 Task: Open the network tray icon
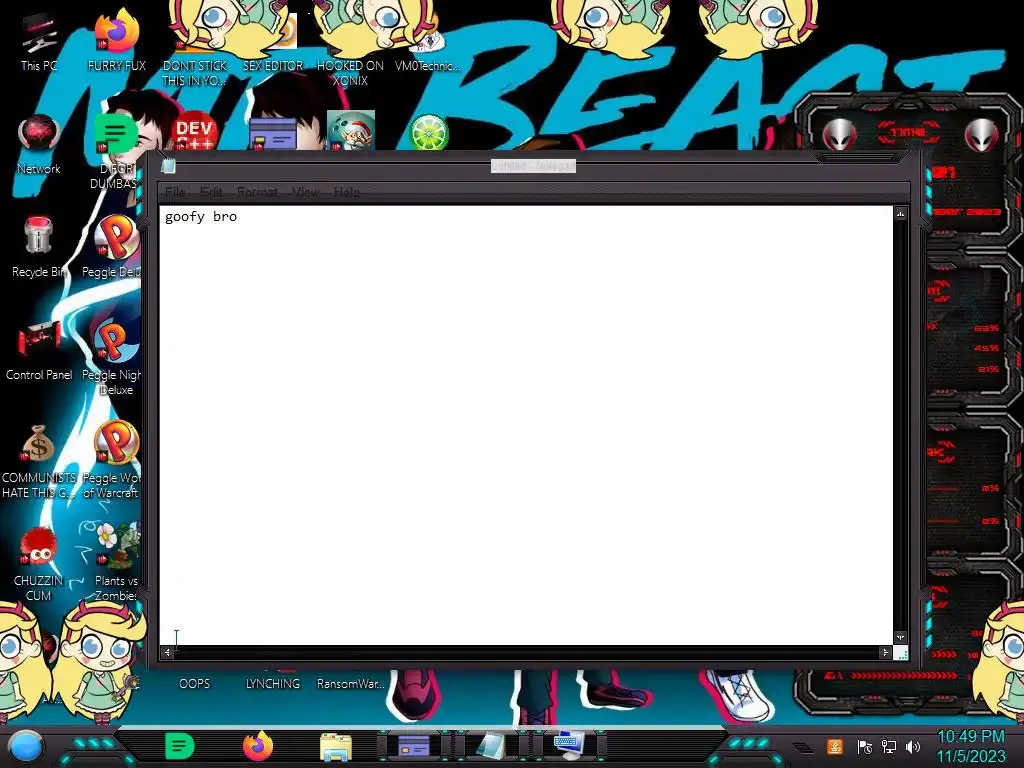click(888, 746)
